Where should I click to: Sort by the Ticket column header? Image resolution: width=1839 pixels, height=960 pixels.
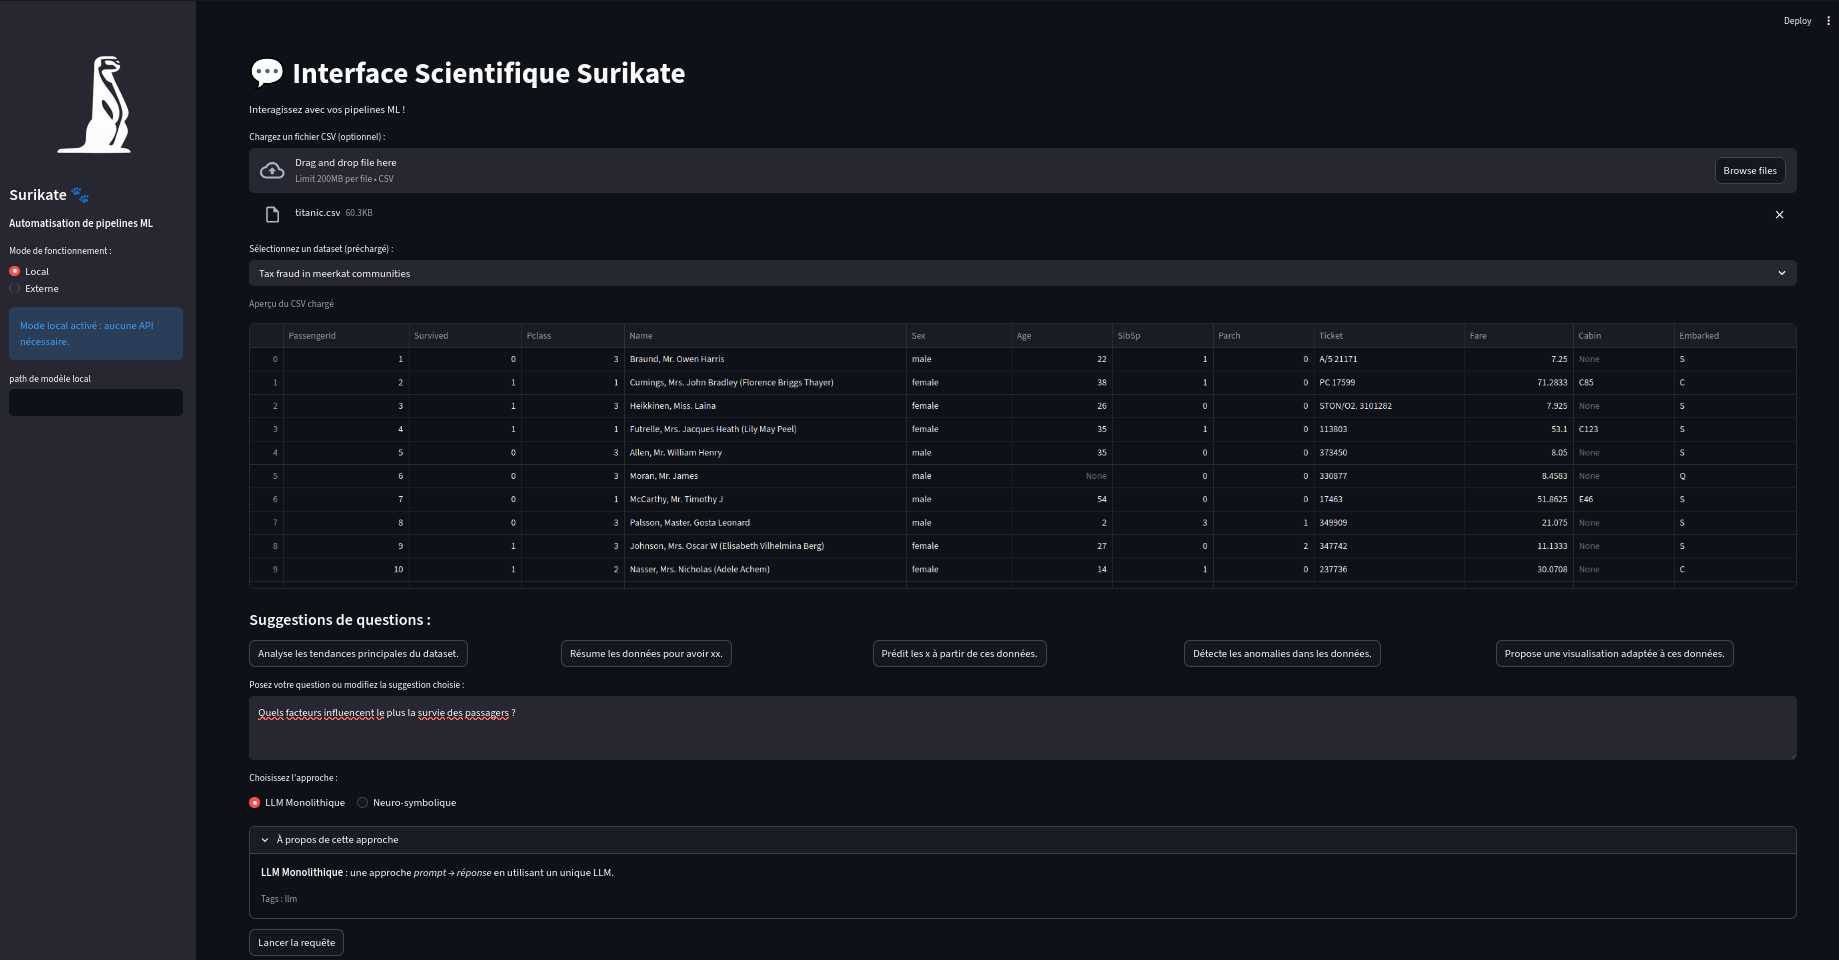click(1389, 336)
